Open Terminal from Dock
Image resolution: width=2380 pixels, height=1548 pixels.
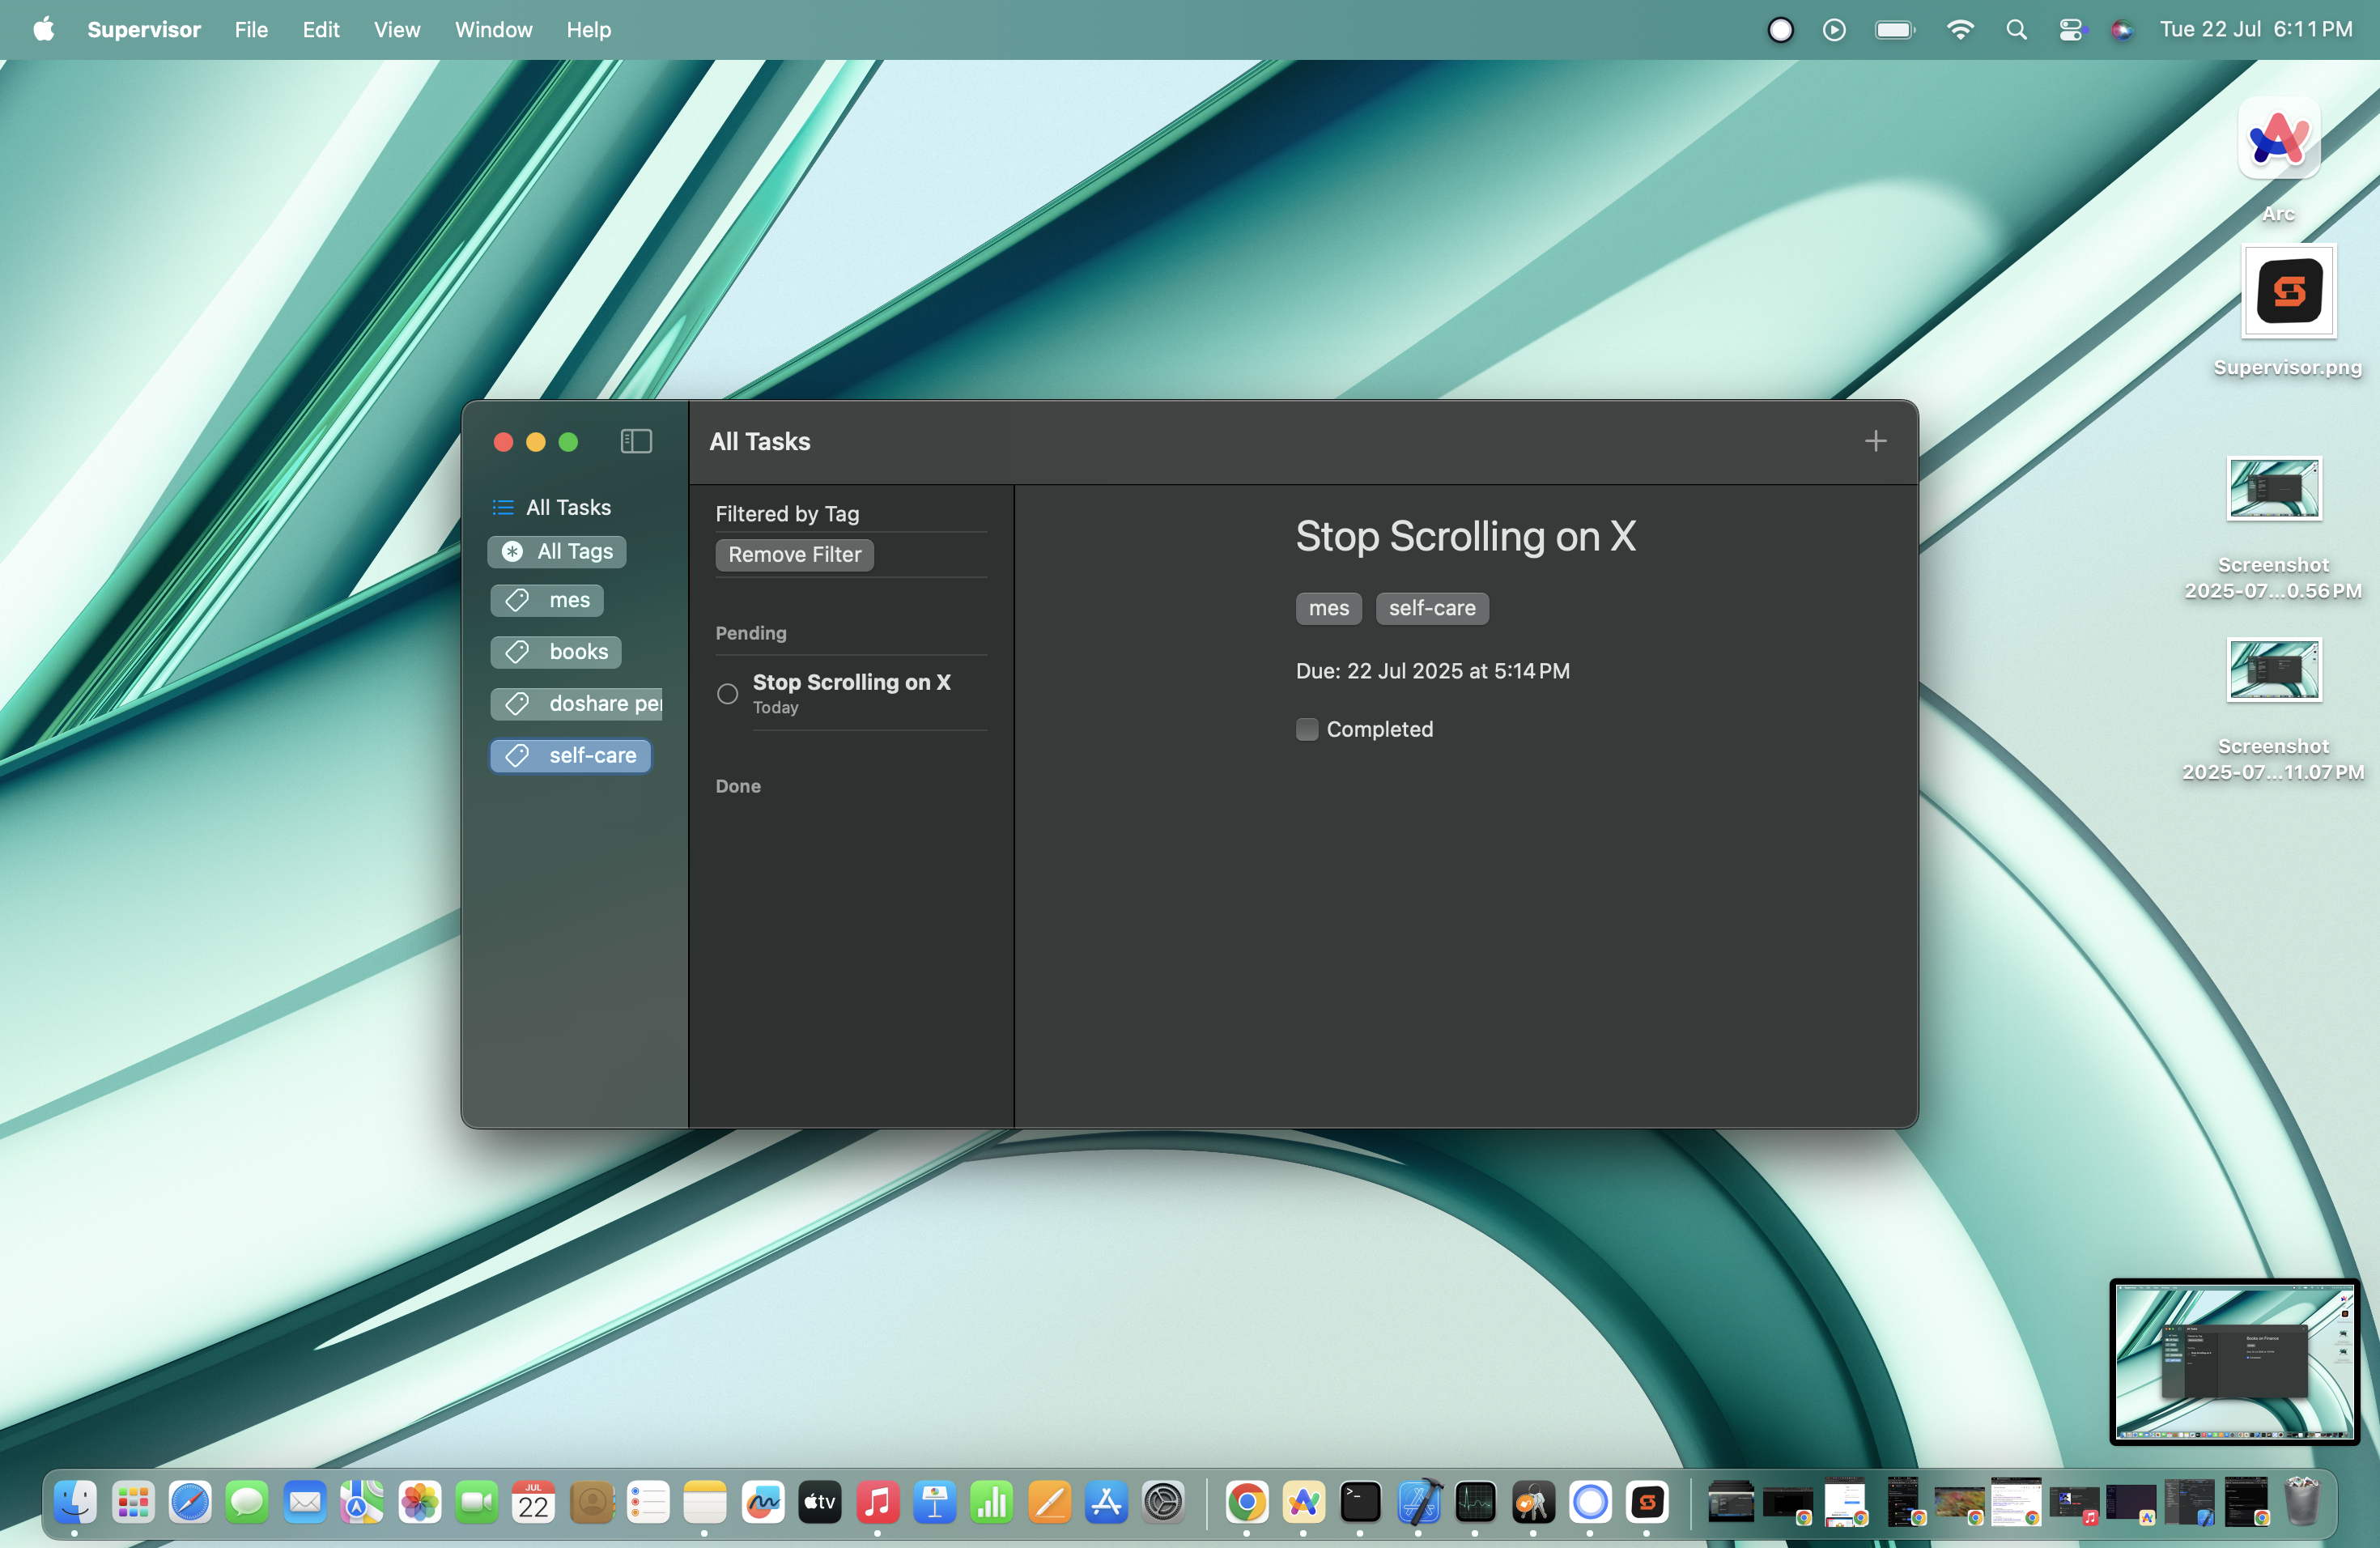1361,1502
